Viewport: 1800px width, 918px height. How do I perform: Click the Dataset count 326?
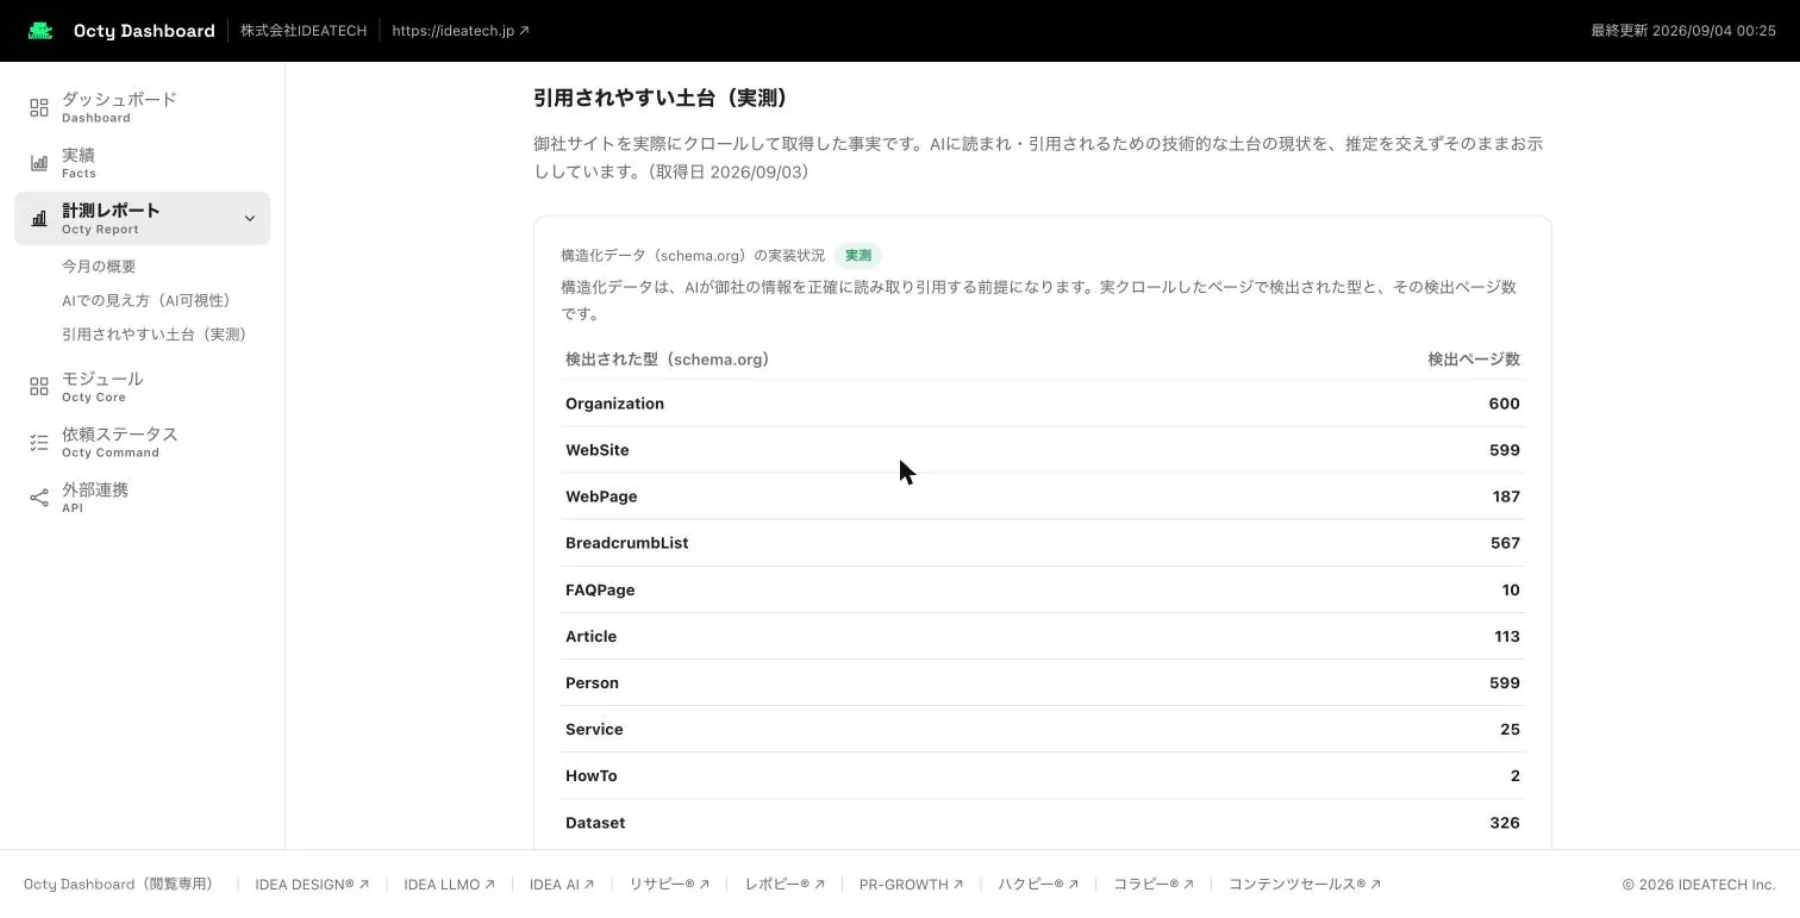coord(1505,823)
